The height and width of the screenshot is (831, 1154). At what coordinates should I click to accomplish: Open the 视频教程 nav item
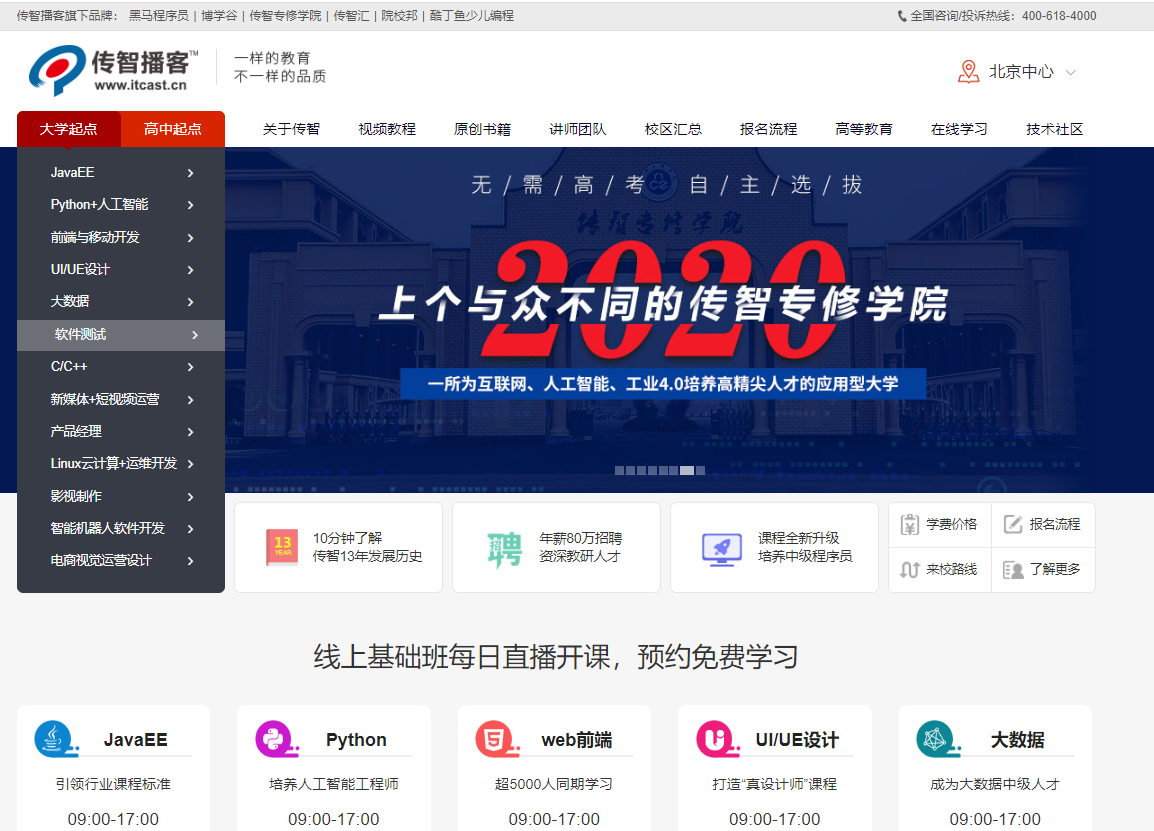387,130
